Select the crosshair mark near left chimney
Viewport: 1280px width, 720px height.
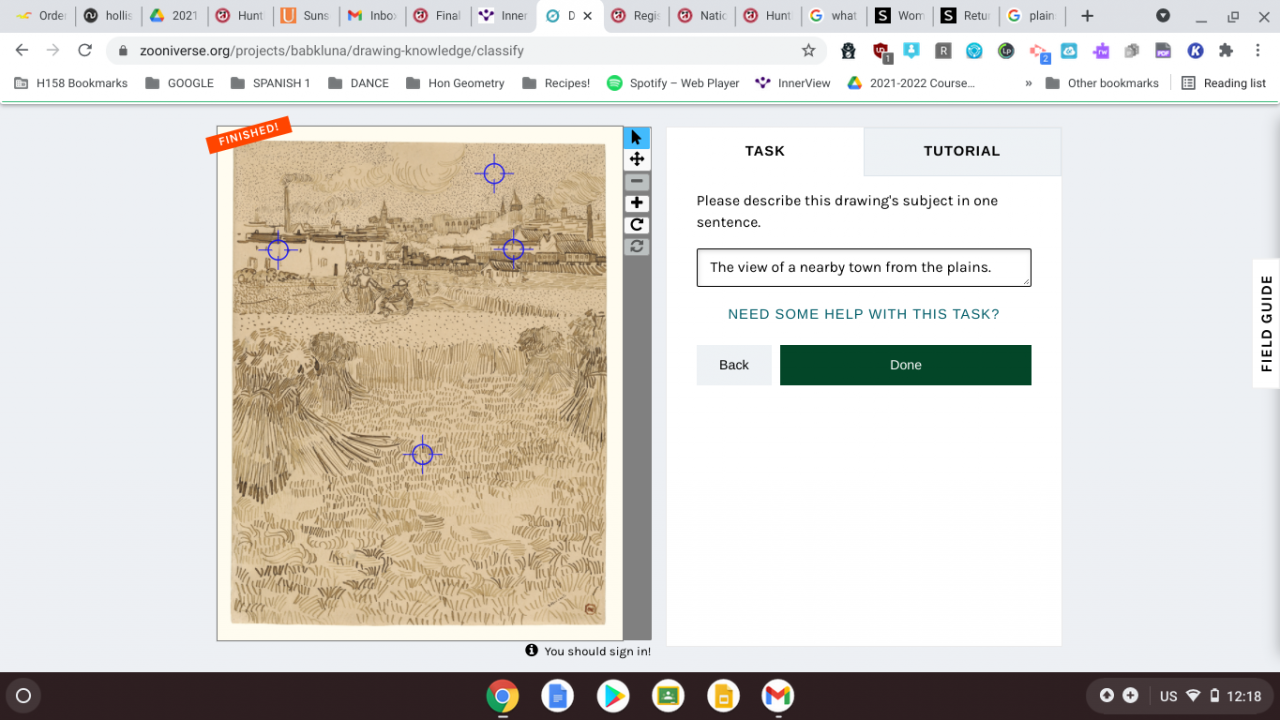pyautogui.click(x=278, y=250)
